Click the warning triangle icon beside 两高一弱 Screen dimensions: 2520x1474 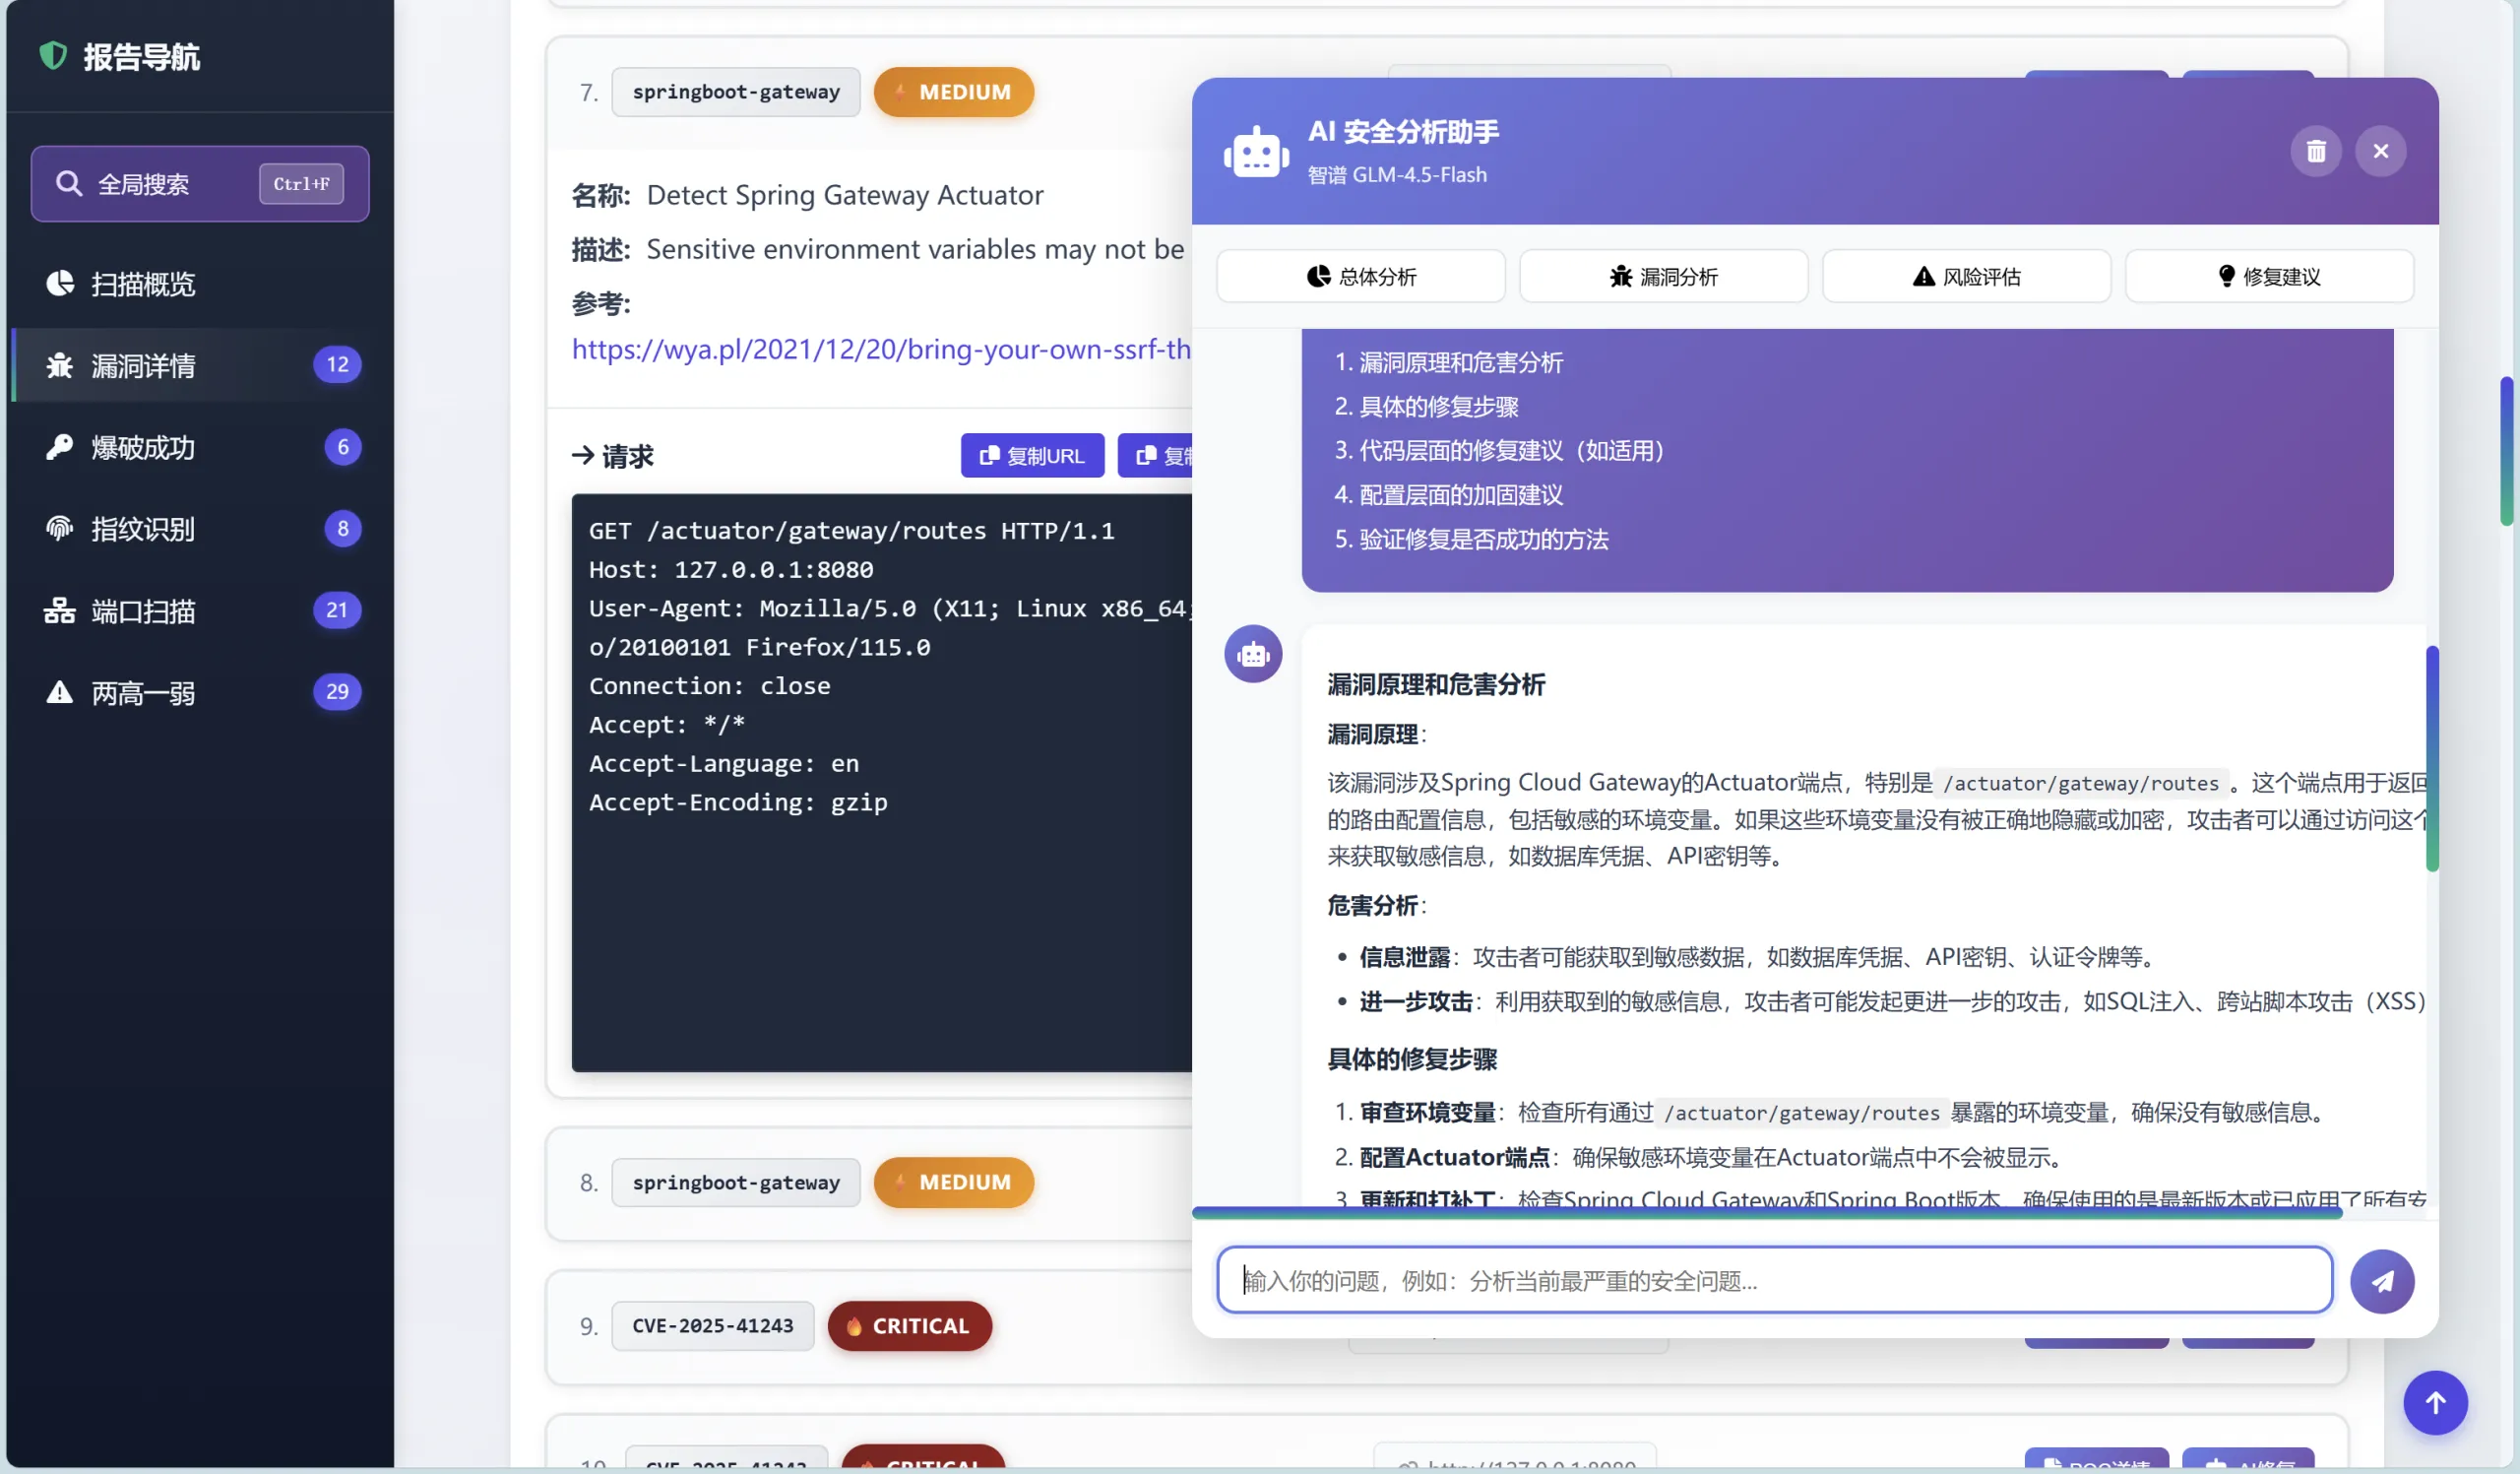click(59, 692)
